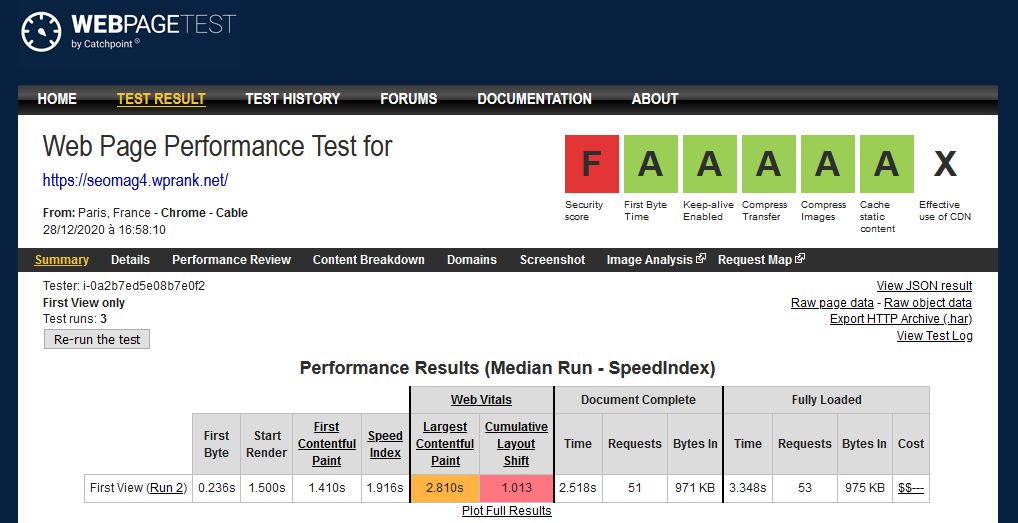This screenshot has height=523, width=1018.
Task: Click the Cache static content grade badge
Action: [x=886, y=163]
